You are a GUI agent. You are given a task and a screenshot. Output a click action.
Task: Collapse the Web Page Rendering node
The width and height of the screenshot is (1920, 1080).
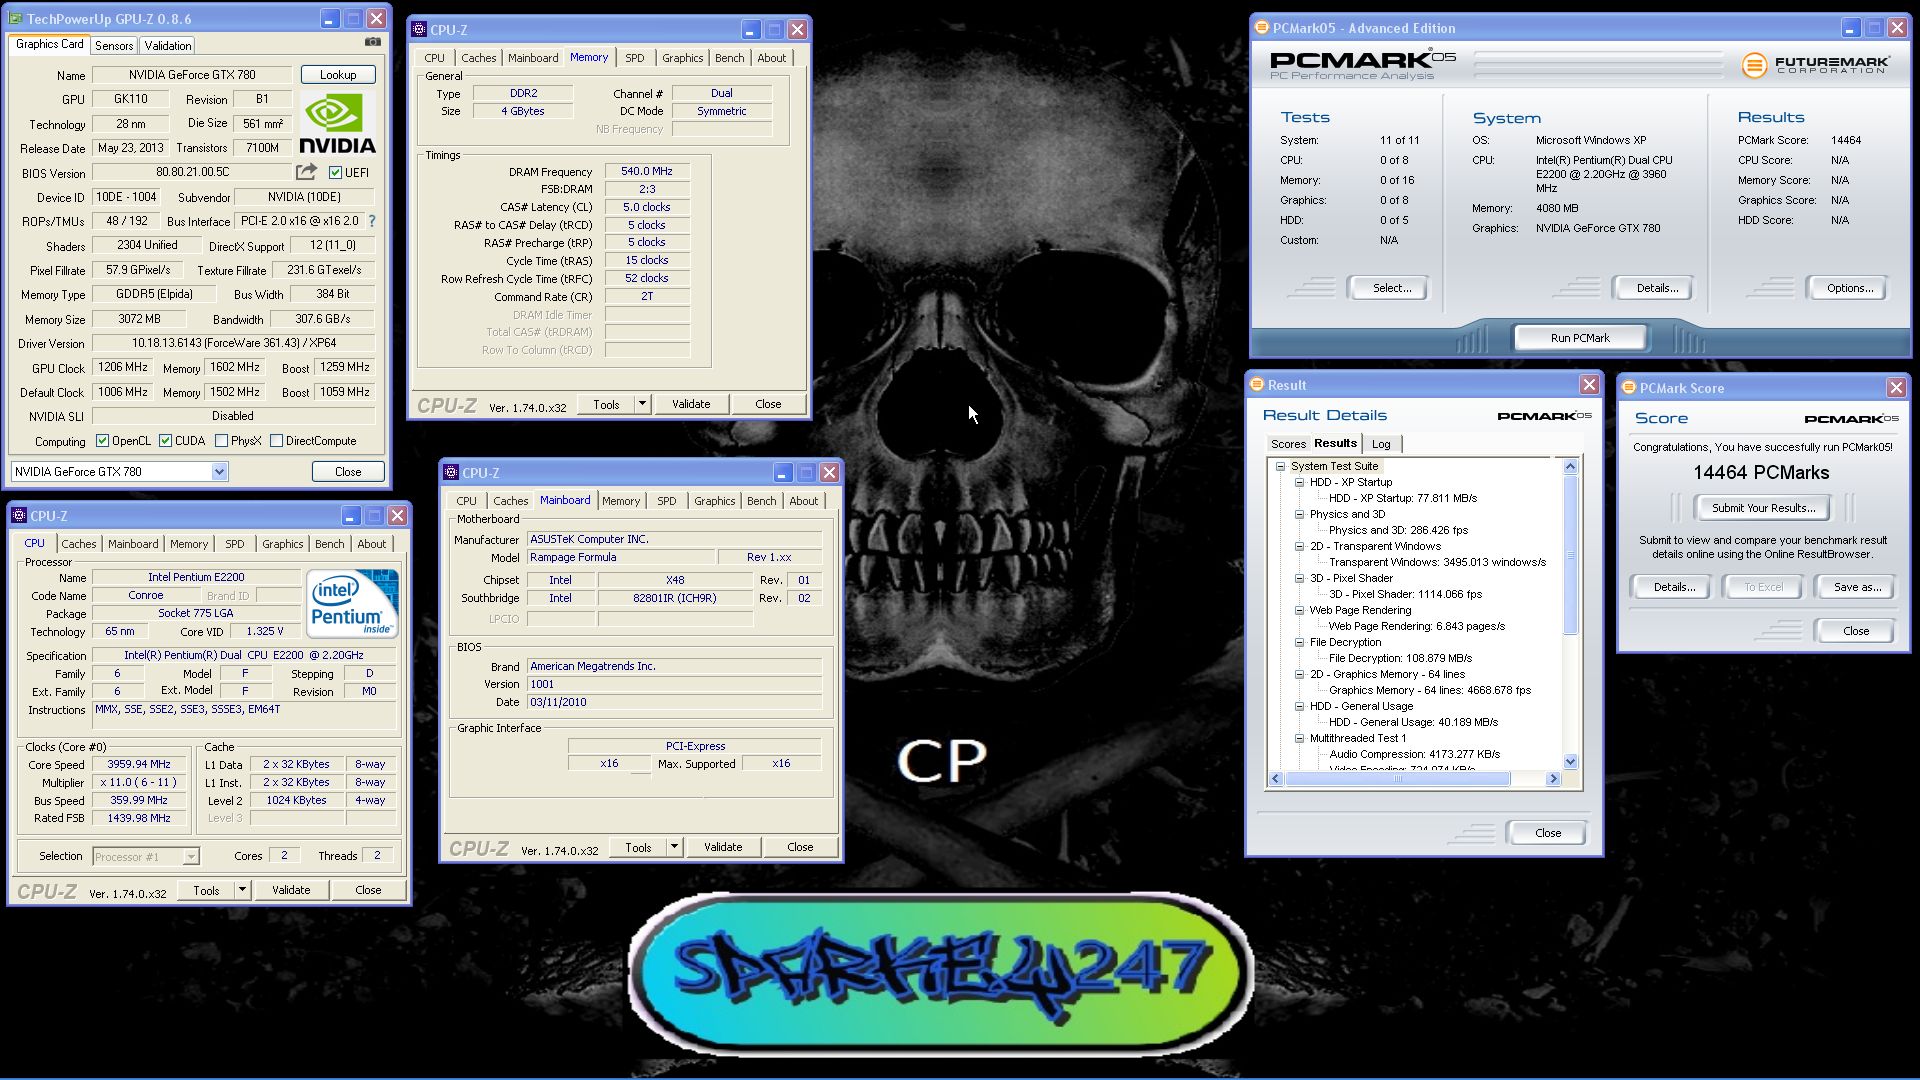point(1299,610)
